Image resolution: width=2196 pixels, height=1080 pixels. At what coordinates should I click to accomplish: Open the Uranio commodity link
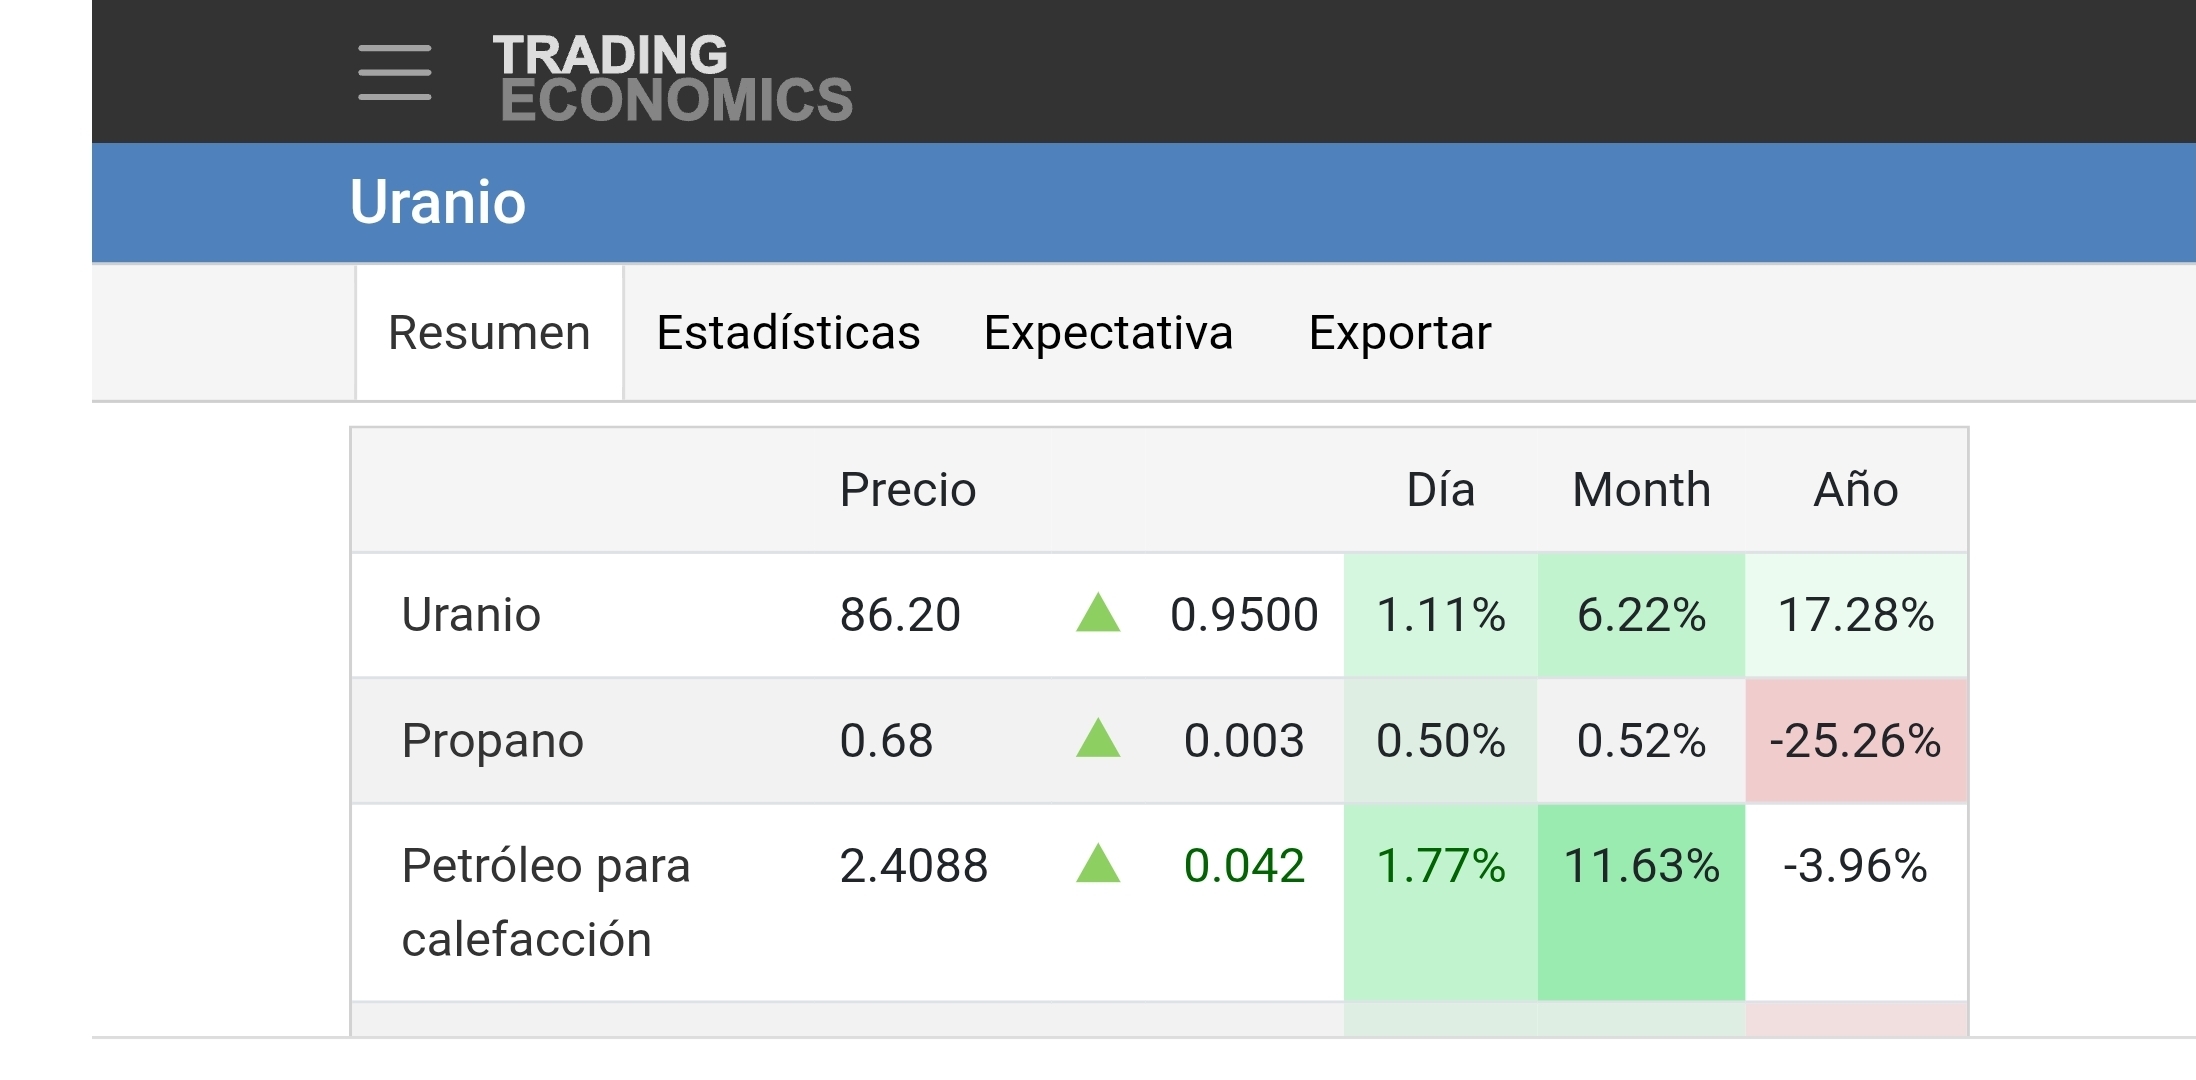(x=471, y=615)
